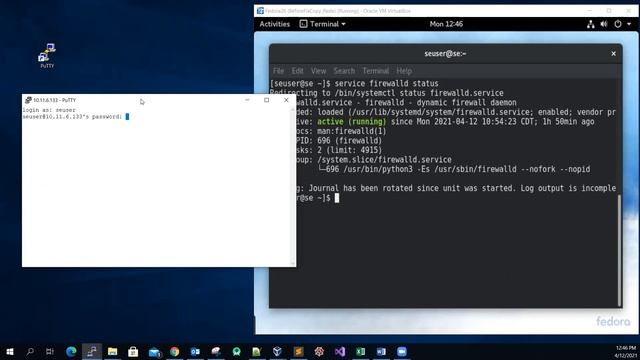The width and height of the screenshot is (640, 360).
Task: Click the "/system.slice/firewalld.service" cgroup path
Action: tap(384, 160)
